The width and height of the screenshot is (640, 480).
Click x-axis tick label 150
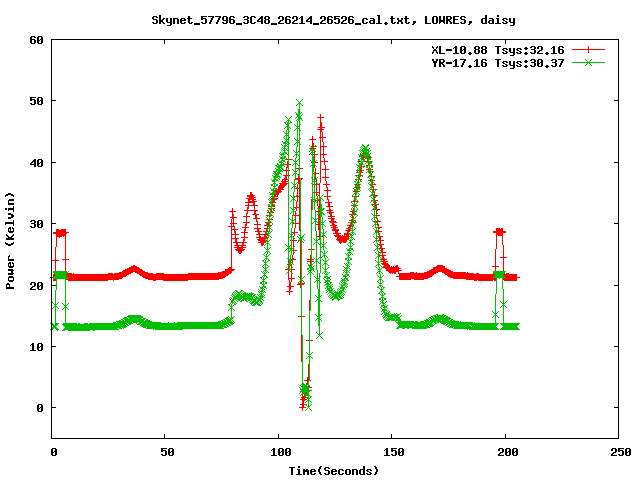(x=394, y=452)
